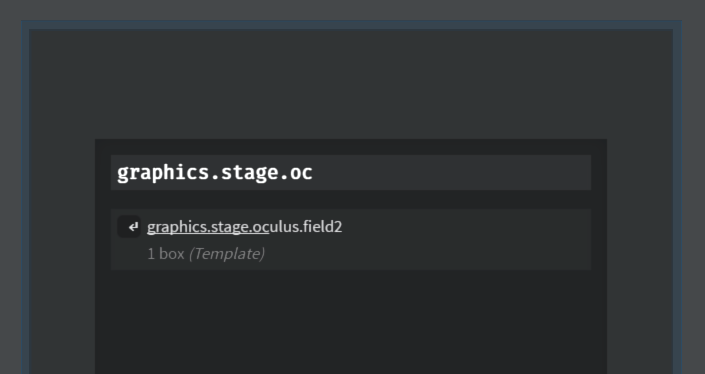Click dialog padding strip above search field
Viewport: 705px width, 374px height.
[x=351, y=147]
